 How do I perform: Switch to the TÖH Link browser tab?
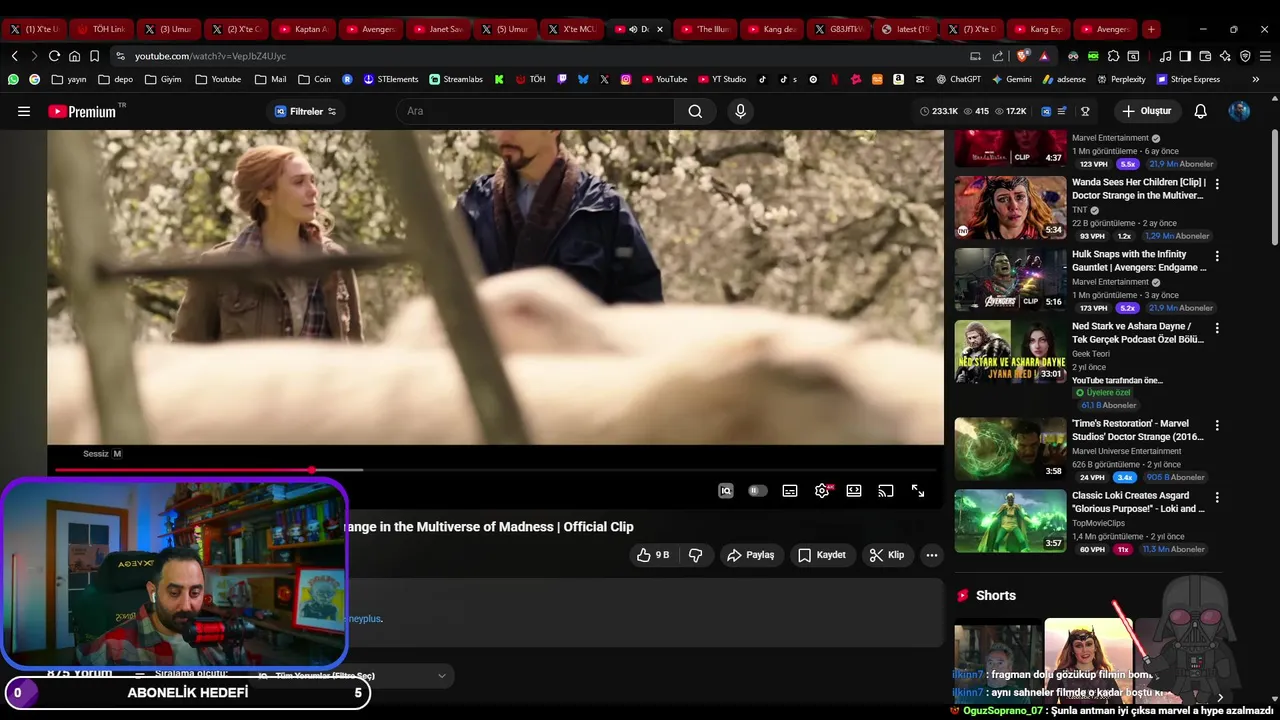tap(101, 29)
